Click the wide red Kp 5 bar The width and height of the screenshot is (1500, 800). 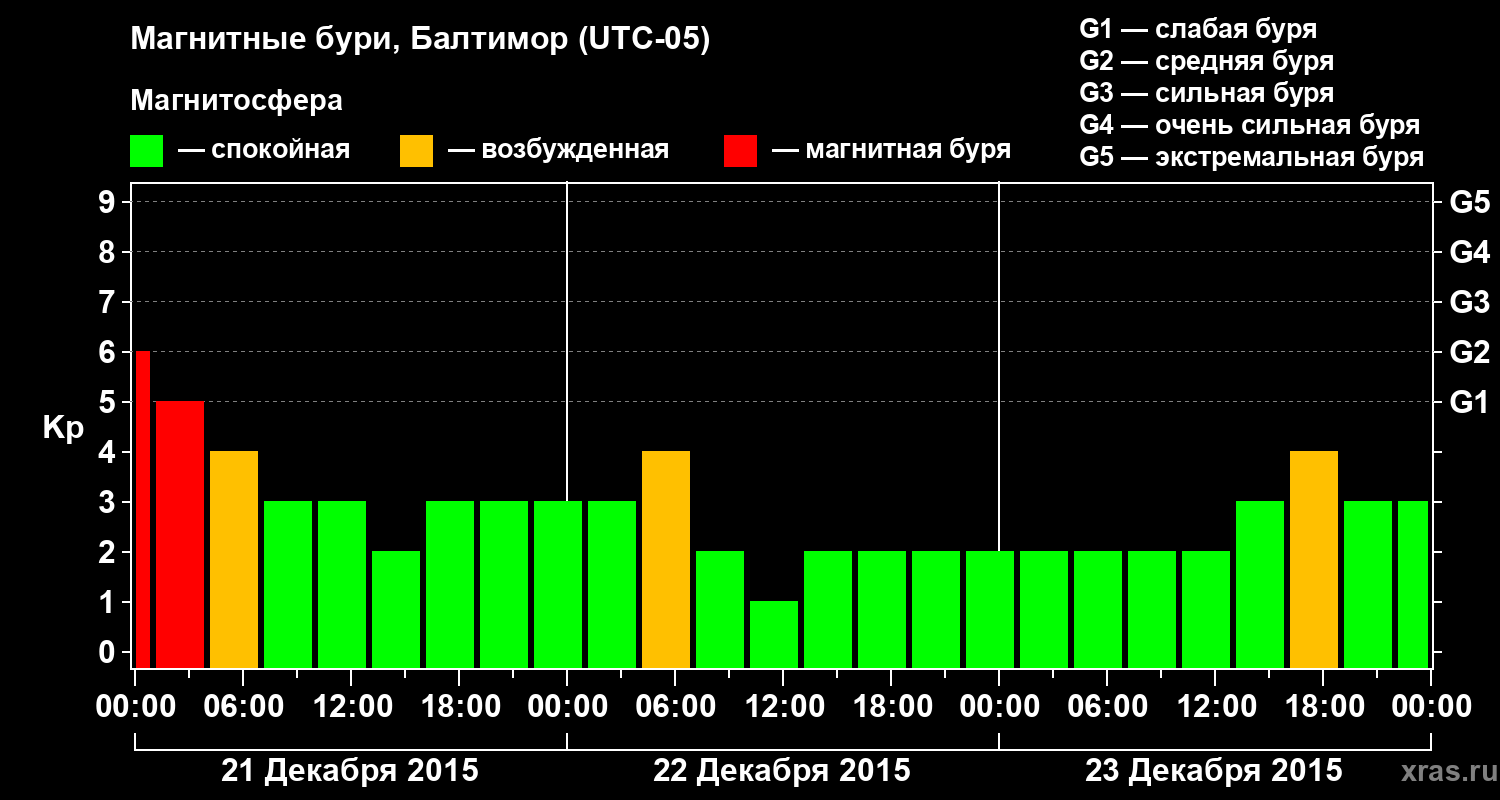tap(180, 534)
